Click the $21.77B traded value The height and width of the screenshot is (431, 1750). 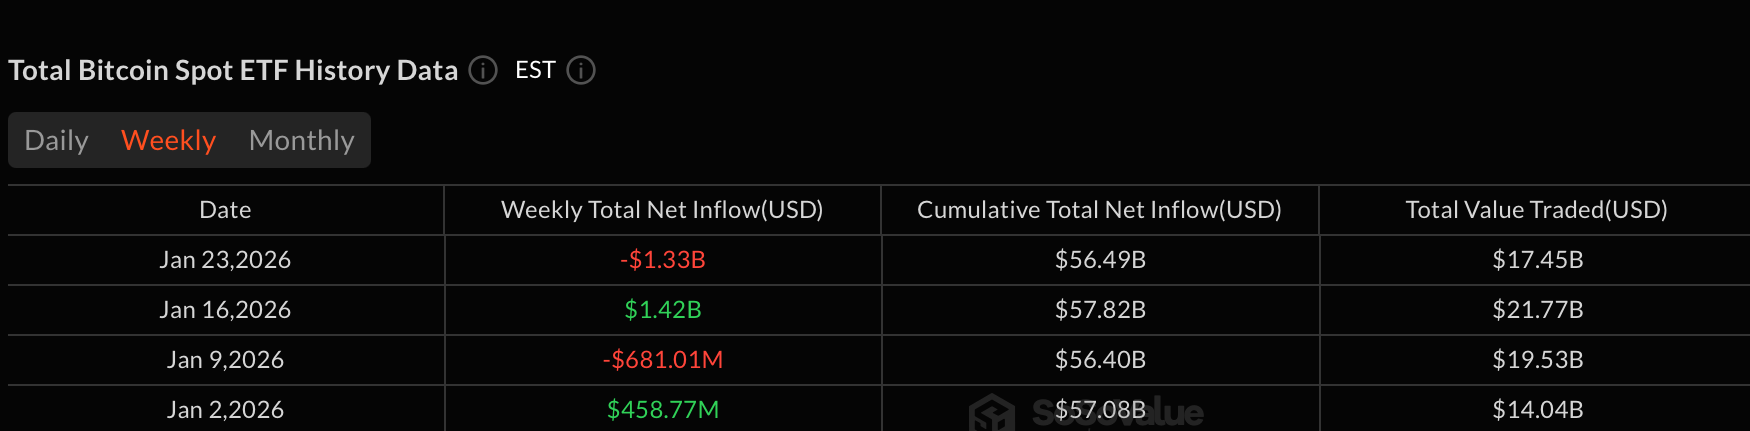click(x=1537, y=310)
